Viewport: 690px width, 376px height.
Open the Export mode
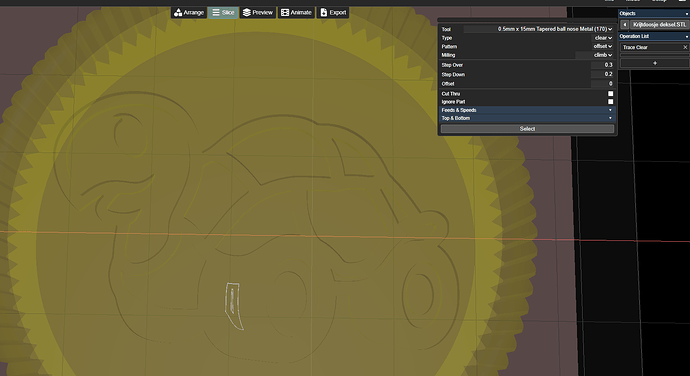333,12
